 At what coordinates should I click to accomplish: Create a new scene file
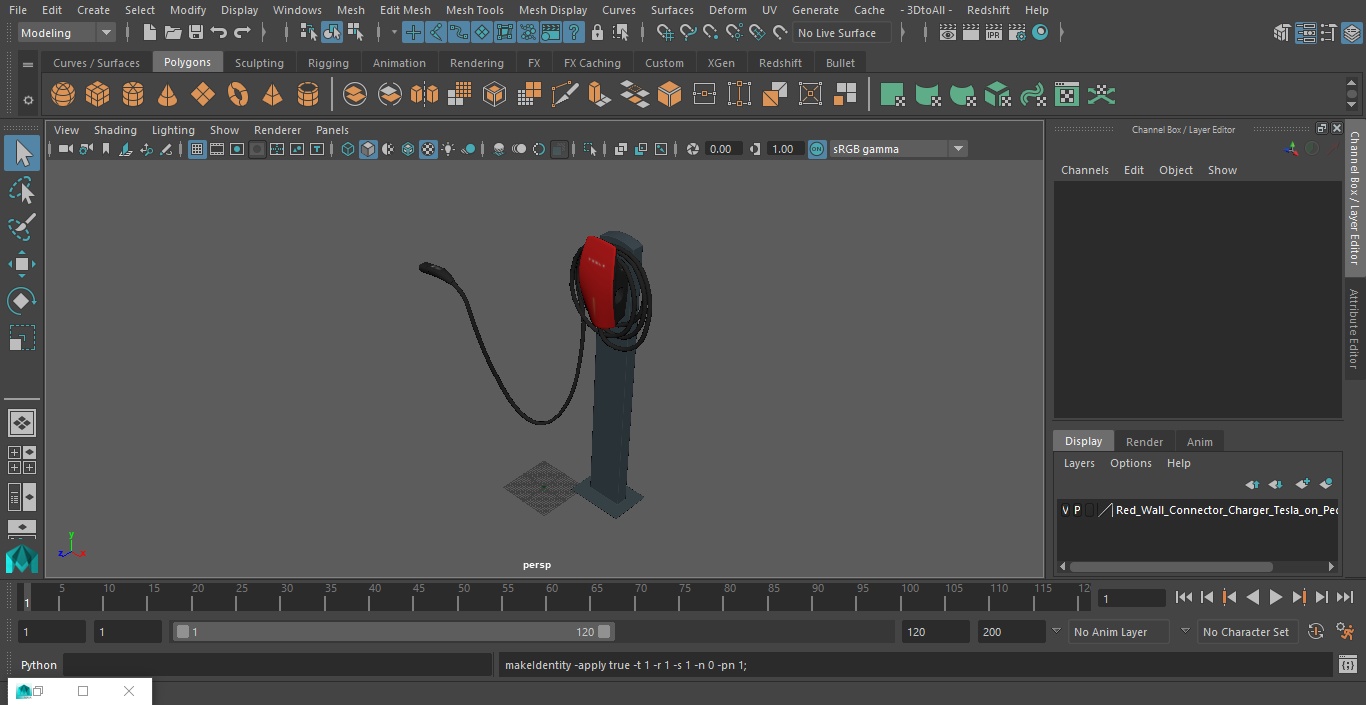pyautogui.click(x=149, y=33)
